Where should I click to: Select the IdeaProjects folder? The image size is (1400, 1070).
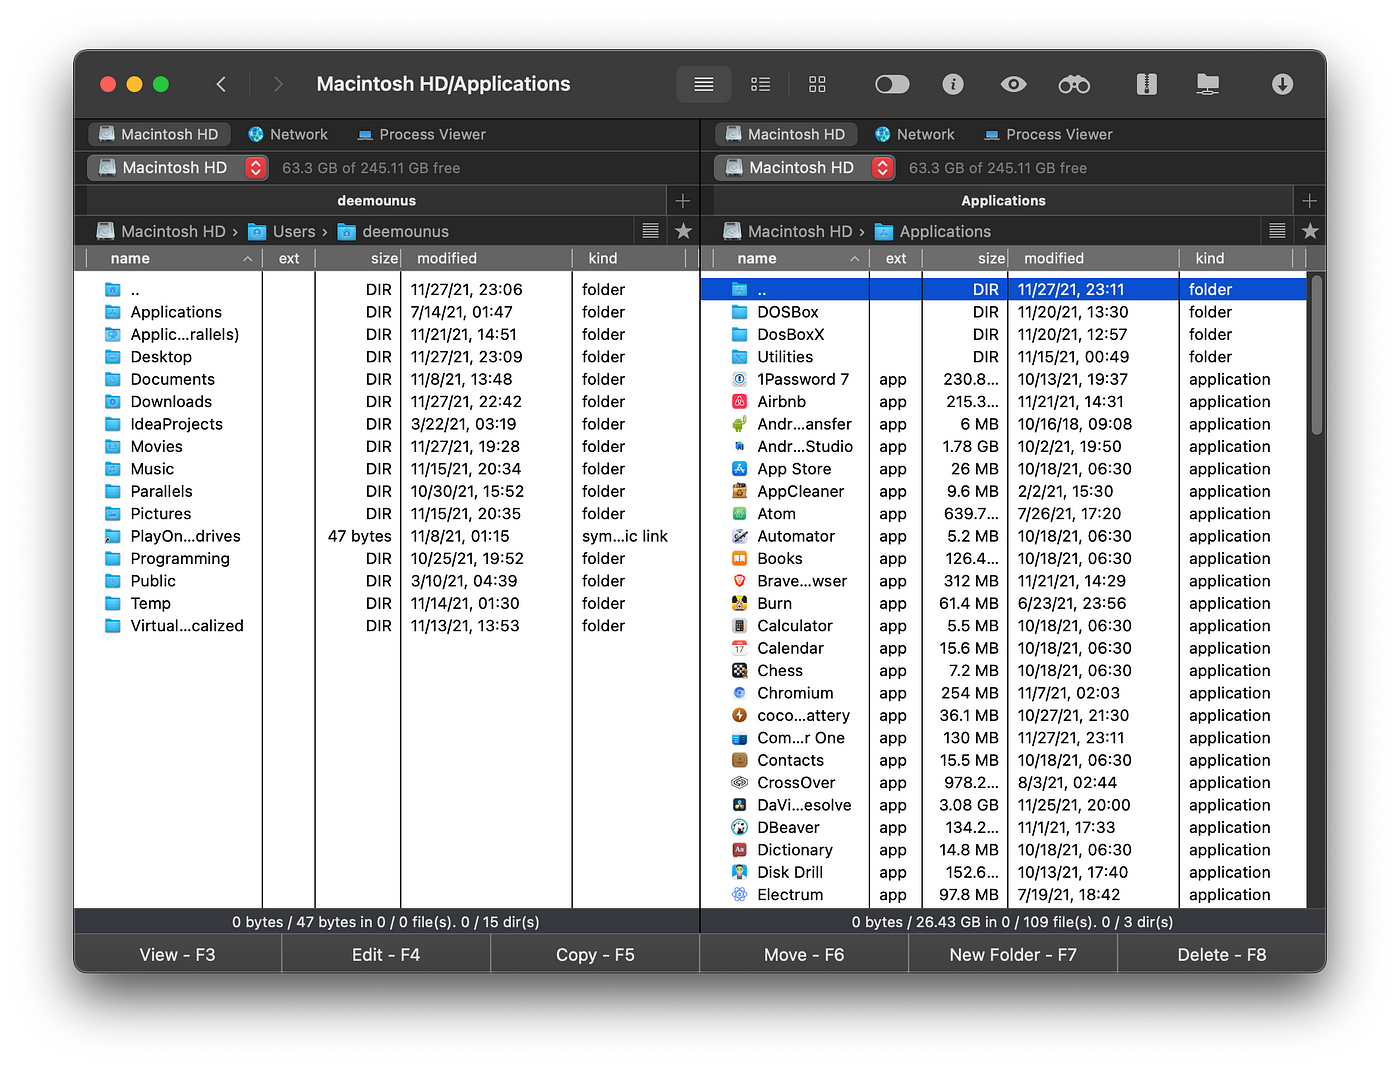[x=387, y=424]
